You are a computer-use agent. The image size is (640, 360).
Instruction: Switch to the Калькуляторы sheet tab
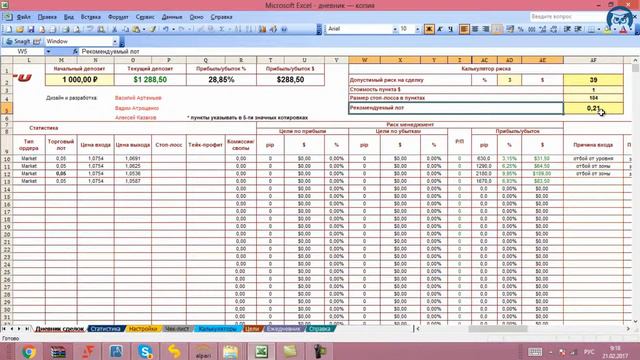point(218,329)
